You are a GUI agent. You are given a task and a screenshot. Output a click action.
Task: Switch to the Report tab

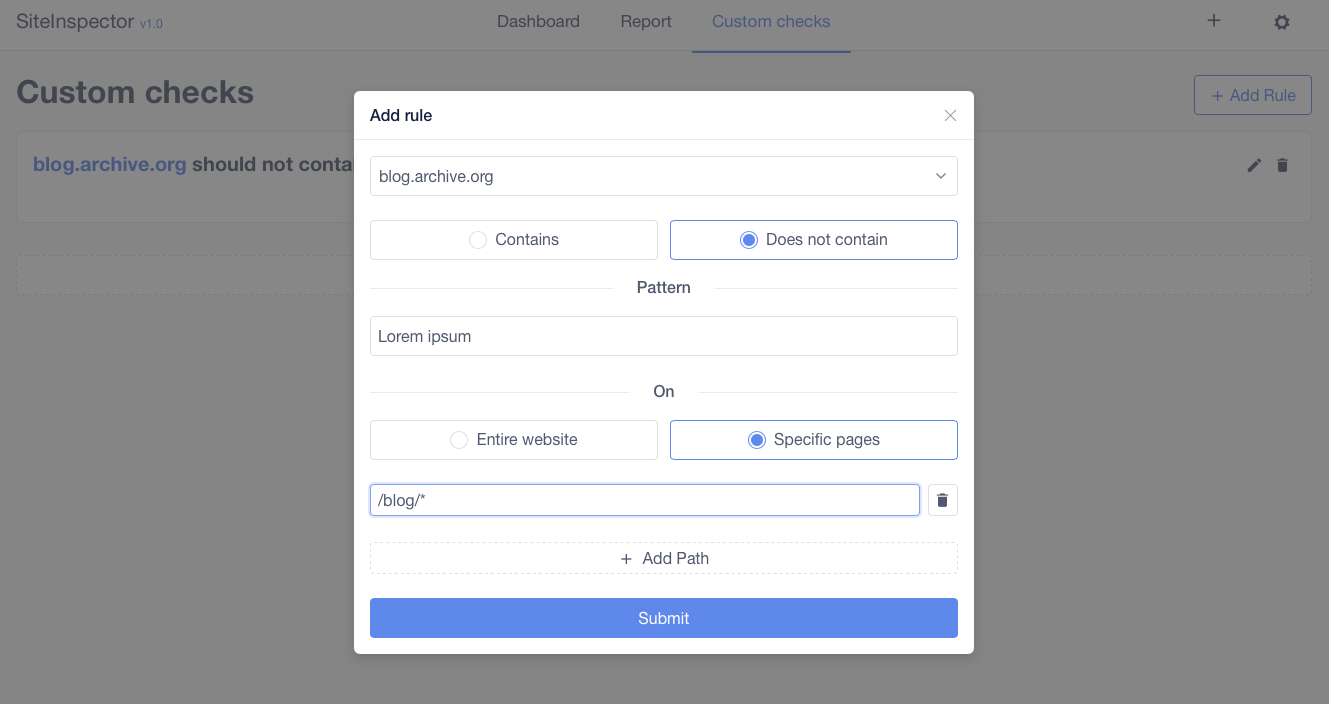[645, 21]
